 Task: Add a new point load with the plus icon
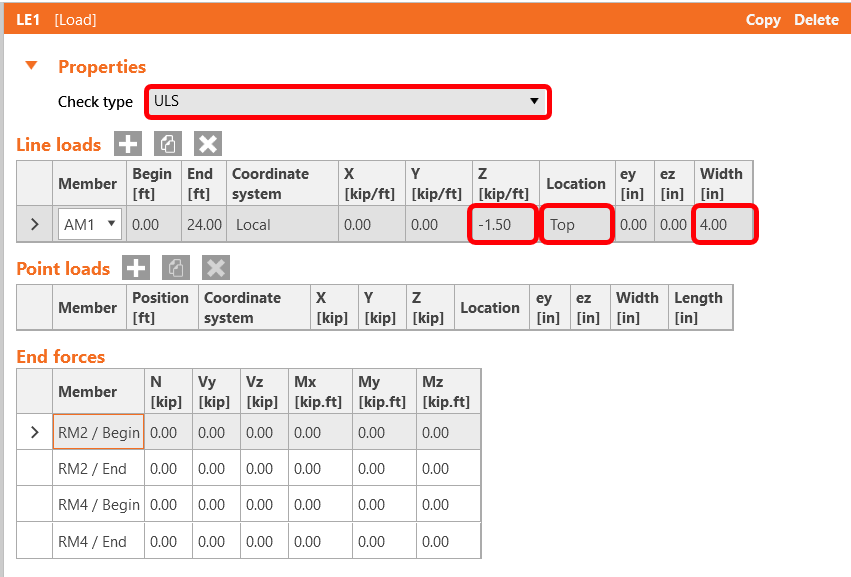(135, 268)
